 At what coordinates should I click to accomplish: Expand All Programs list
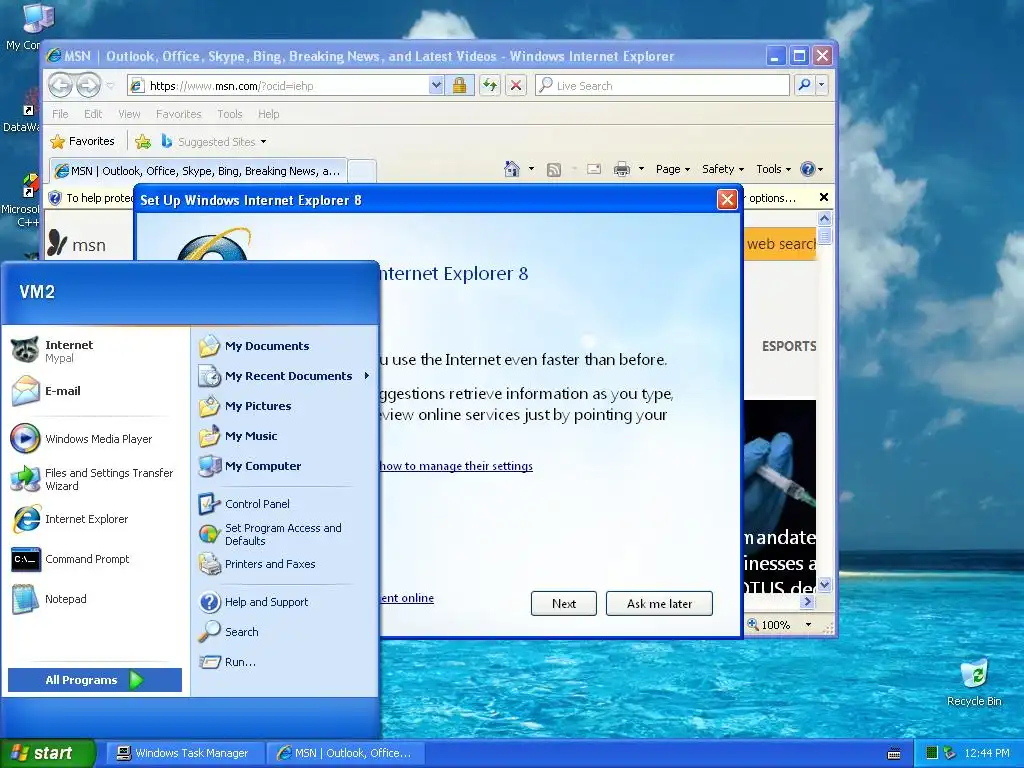coord(95,680)
